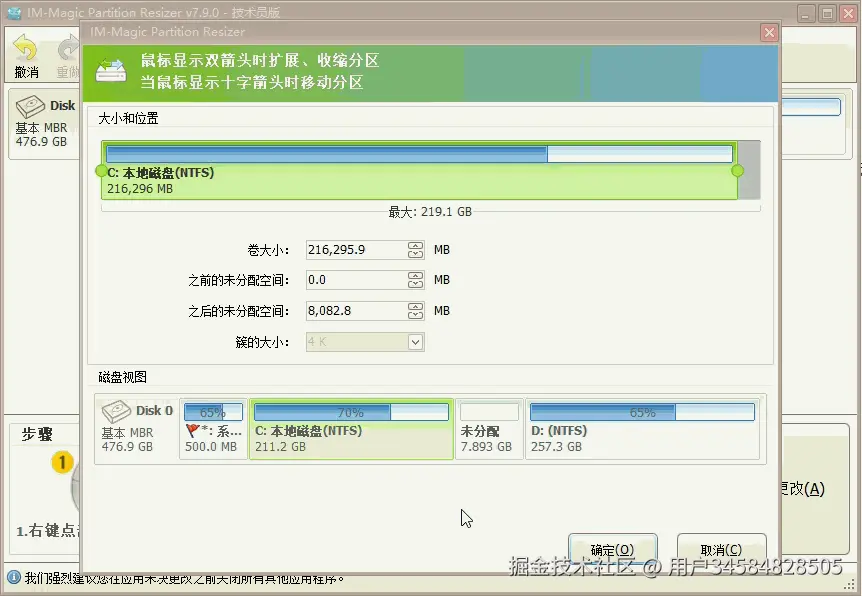This screenshot has width=862, height=596.
Task: Click the 70% usage bar of C partition
Action: [x=351, y=412]
